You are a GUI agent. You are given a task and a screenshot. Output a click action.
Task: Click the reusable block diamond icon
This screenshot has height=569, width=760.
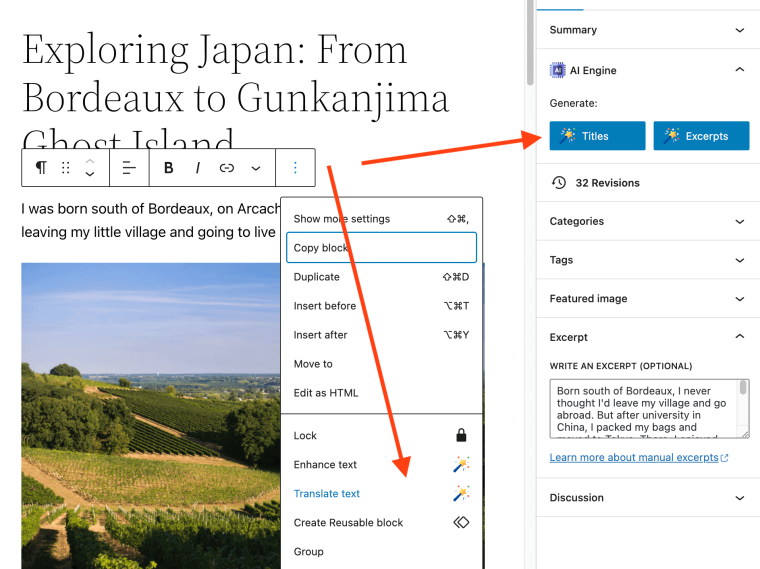click(461, 522)
